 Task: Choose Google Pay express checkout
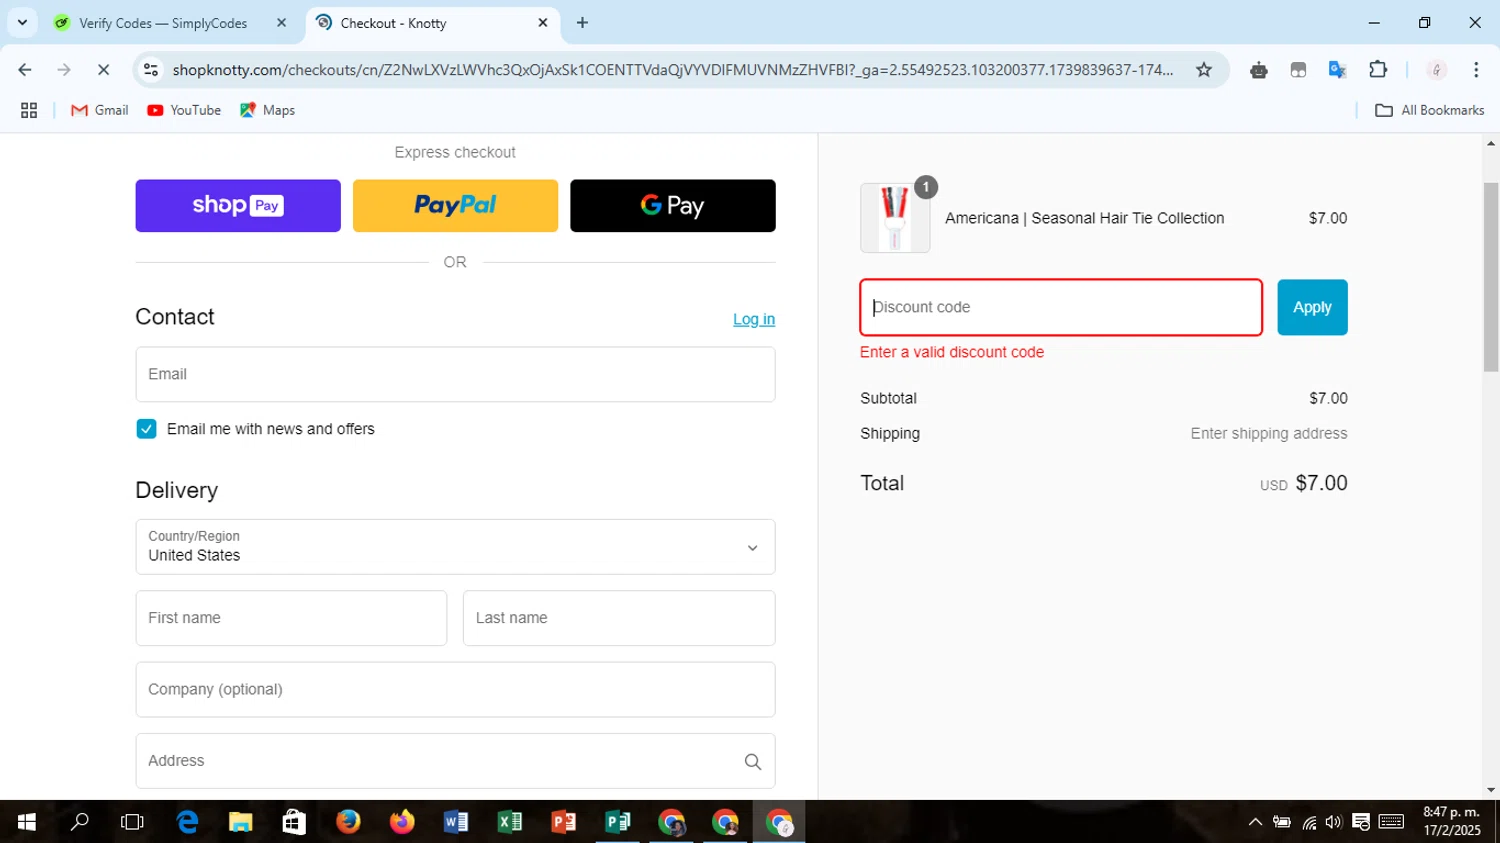tap(673, 206)
